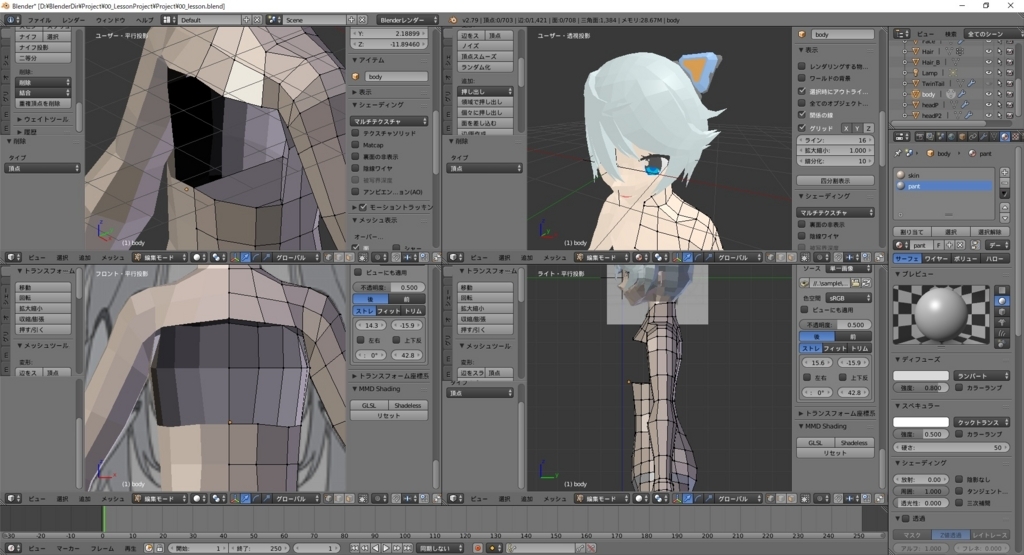Open the Modifiers wrench tab in properties
This screenshot has width=1024, height=555.
(x=984, y=136)
